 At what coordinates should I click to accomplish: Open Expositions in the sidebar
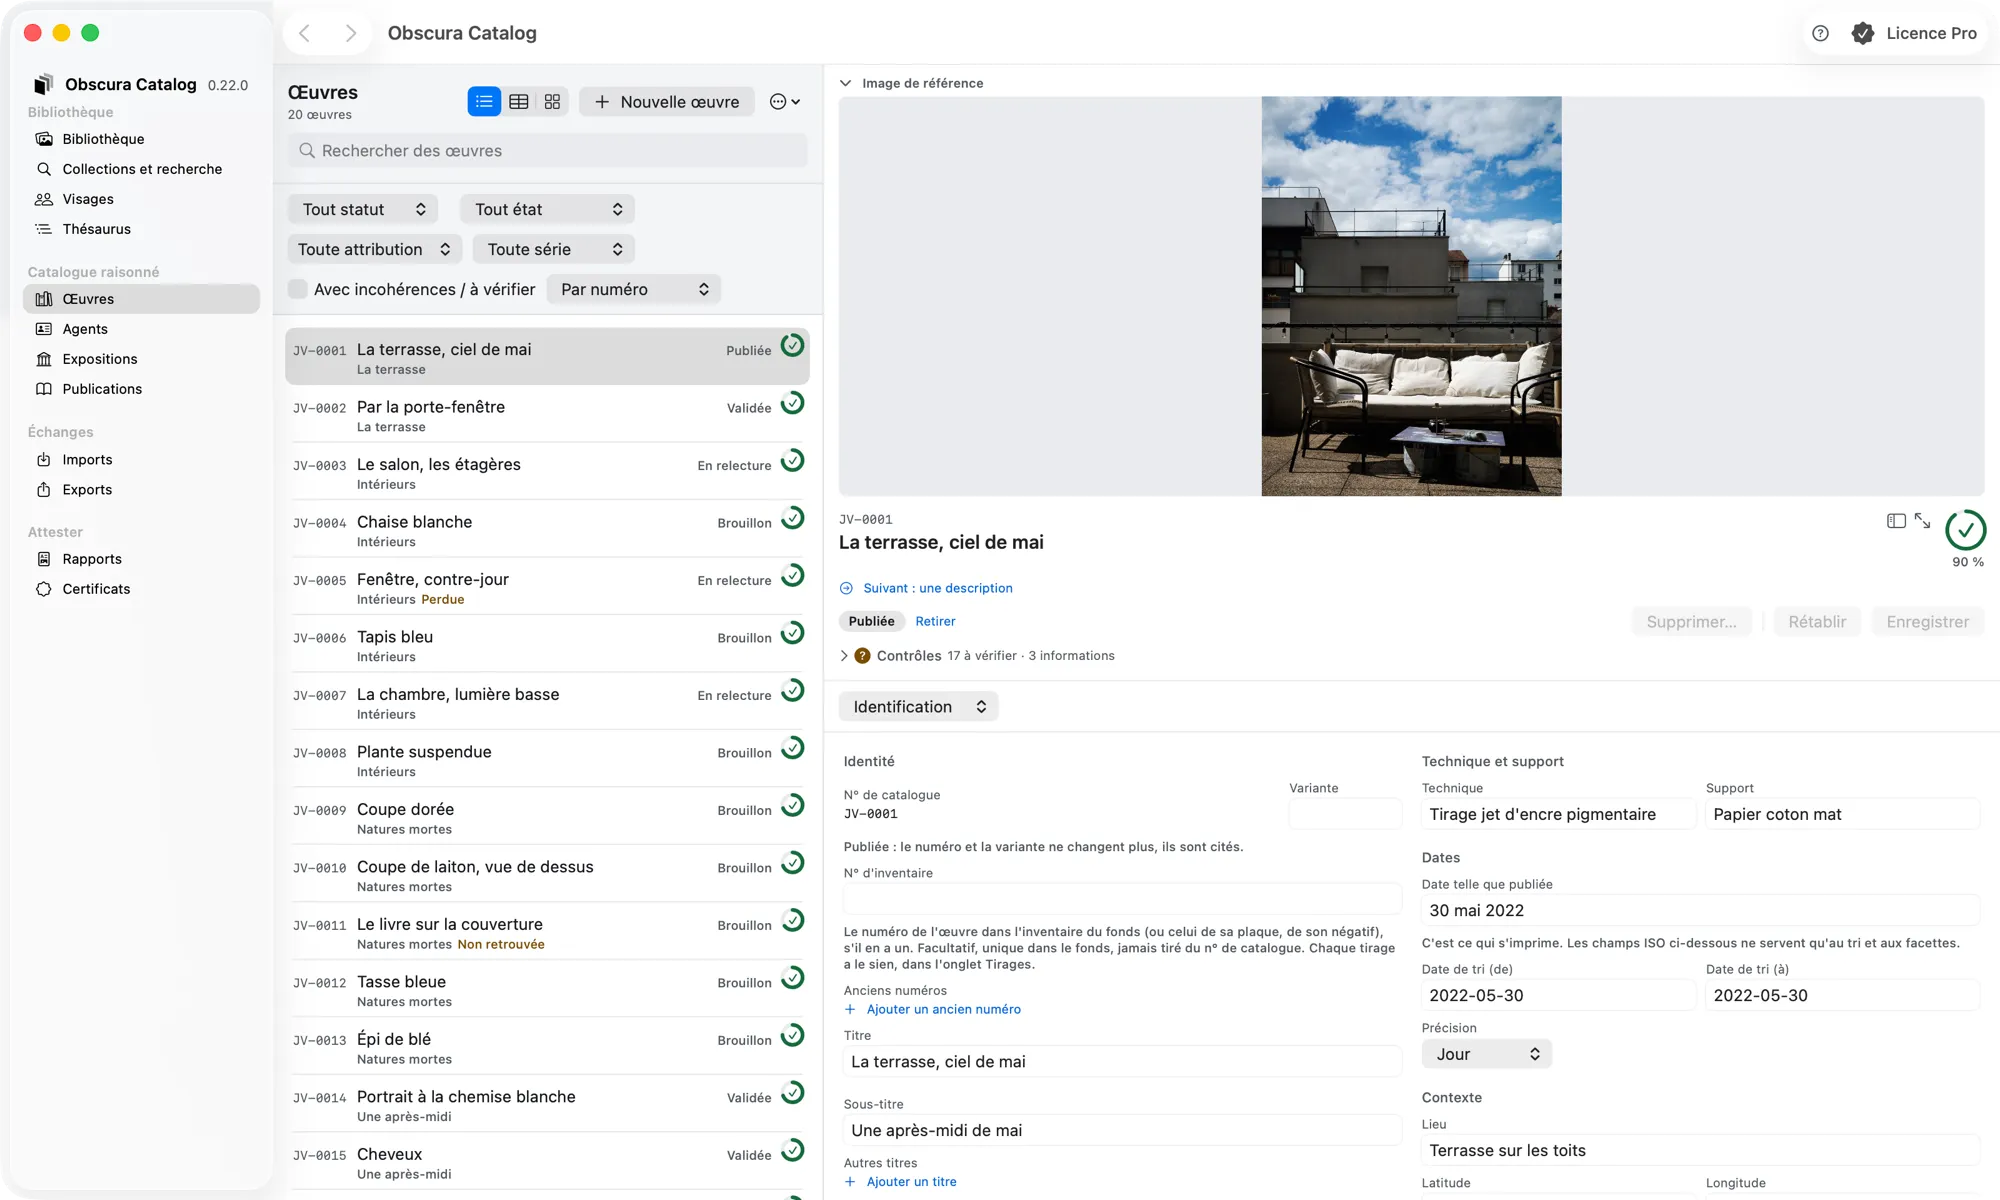pos(100,359)
